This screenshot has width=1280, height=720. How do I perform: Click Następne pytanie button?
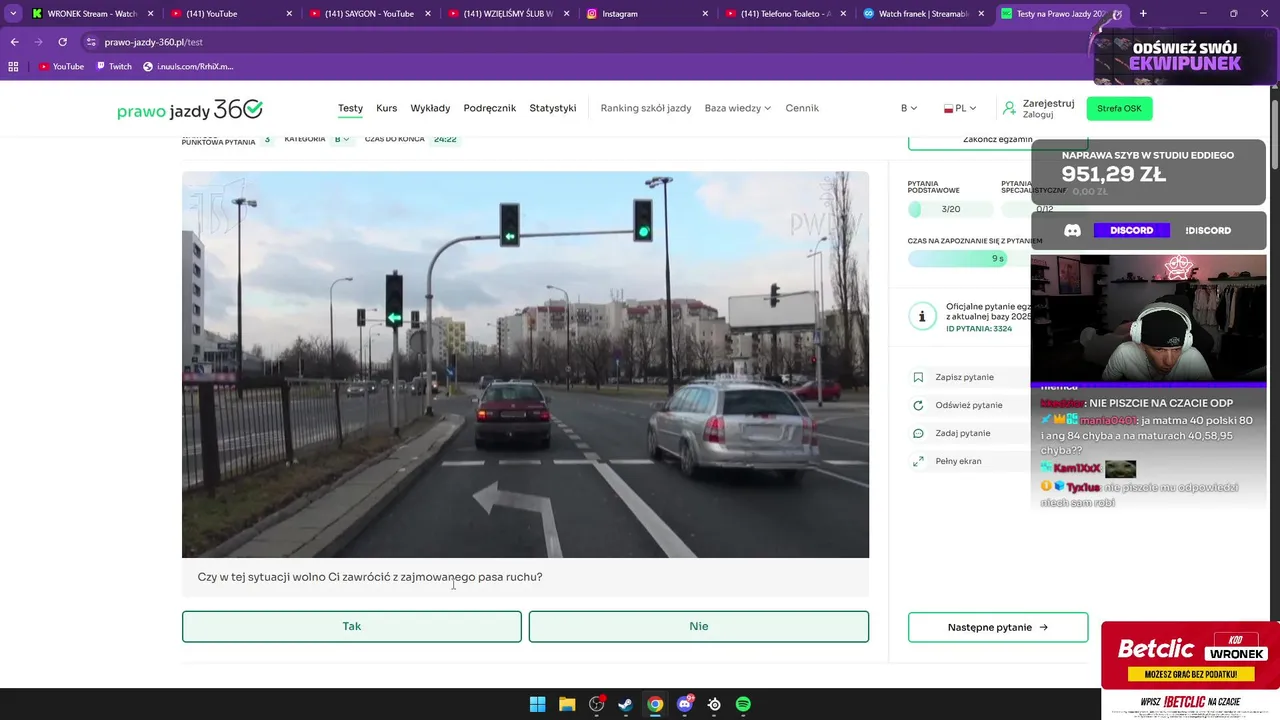(998, 627)
